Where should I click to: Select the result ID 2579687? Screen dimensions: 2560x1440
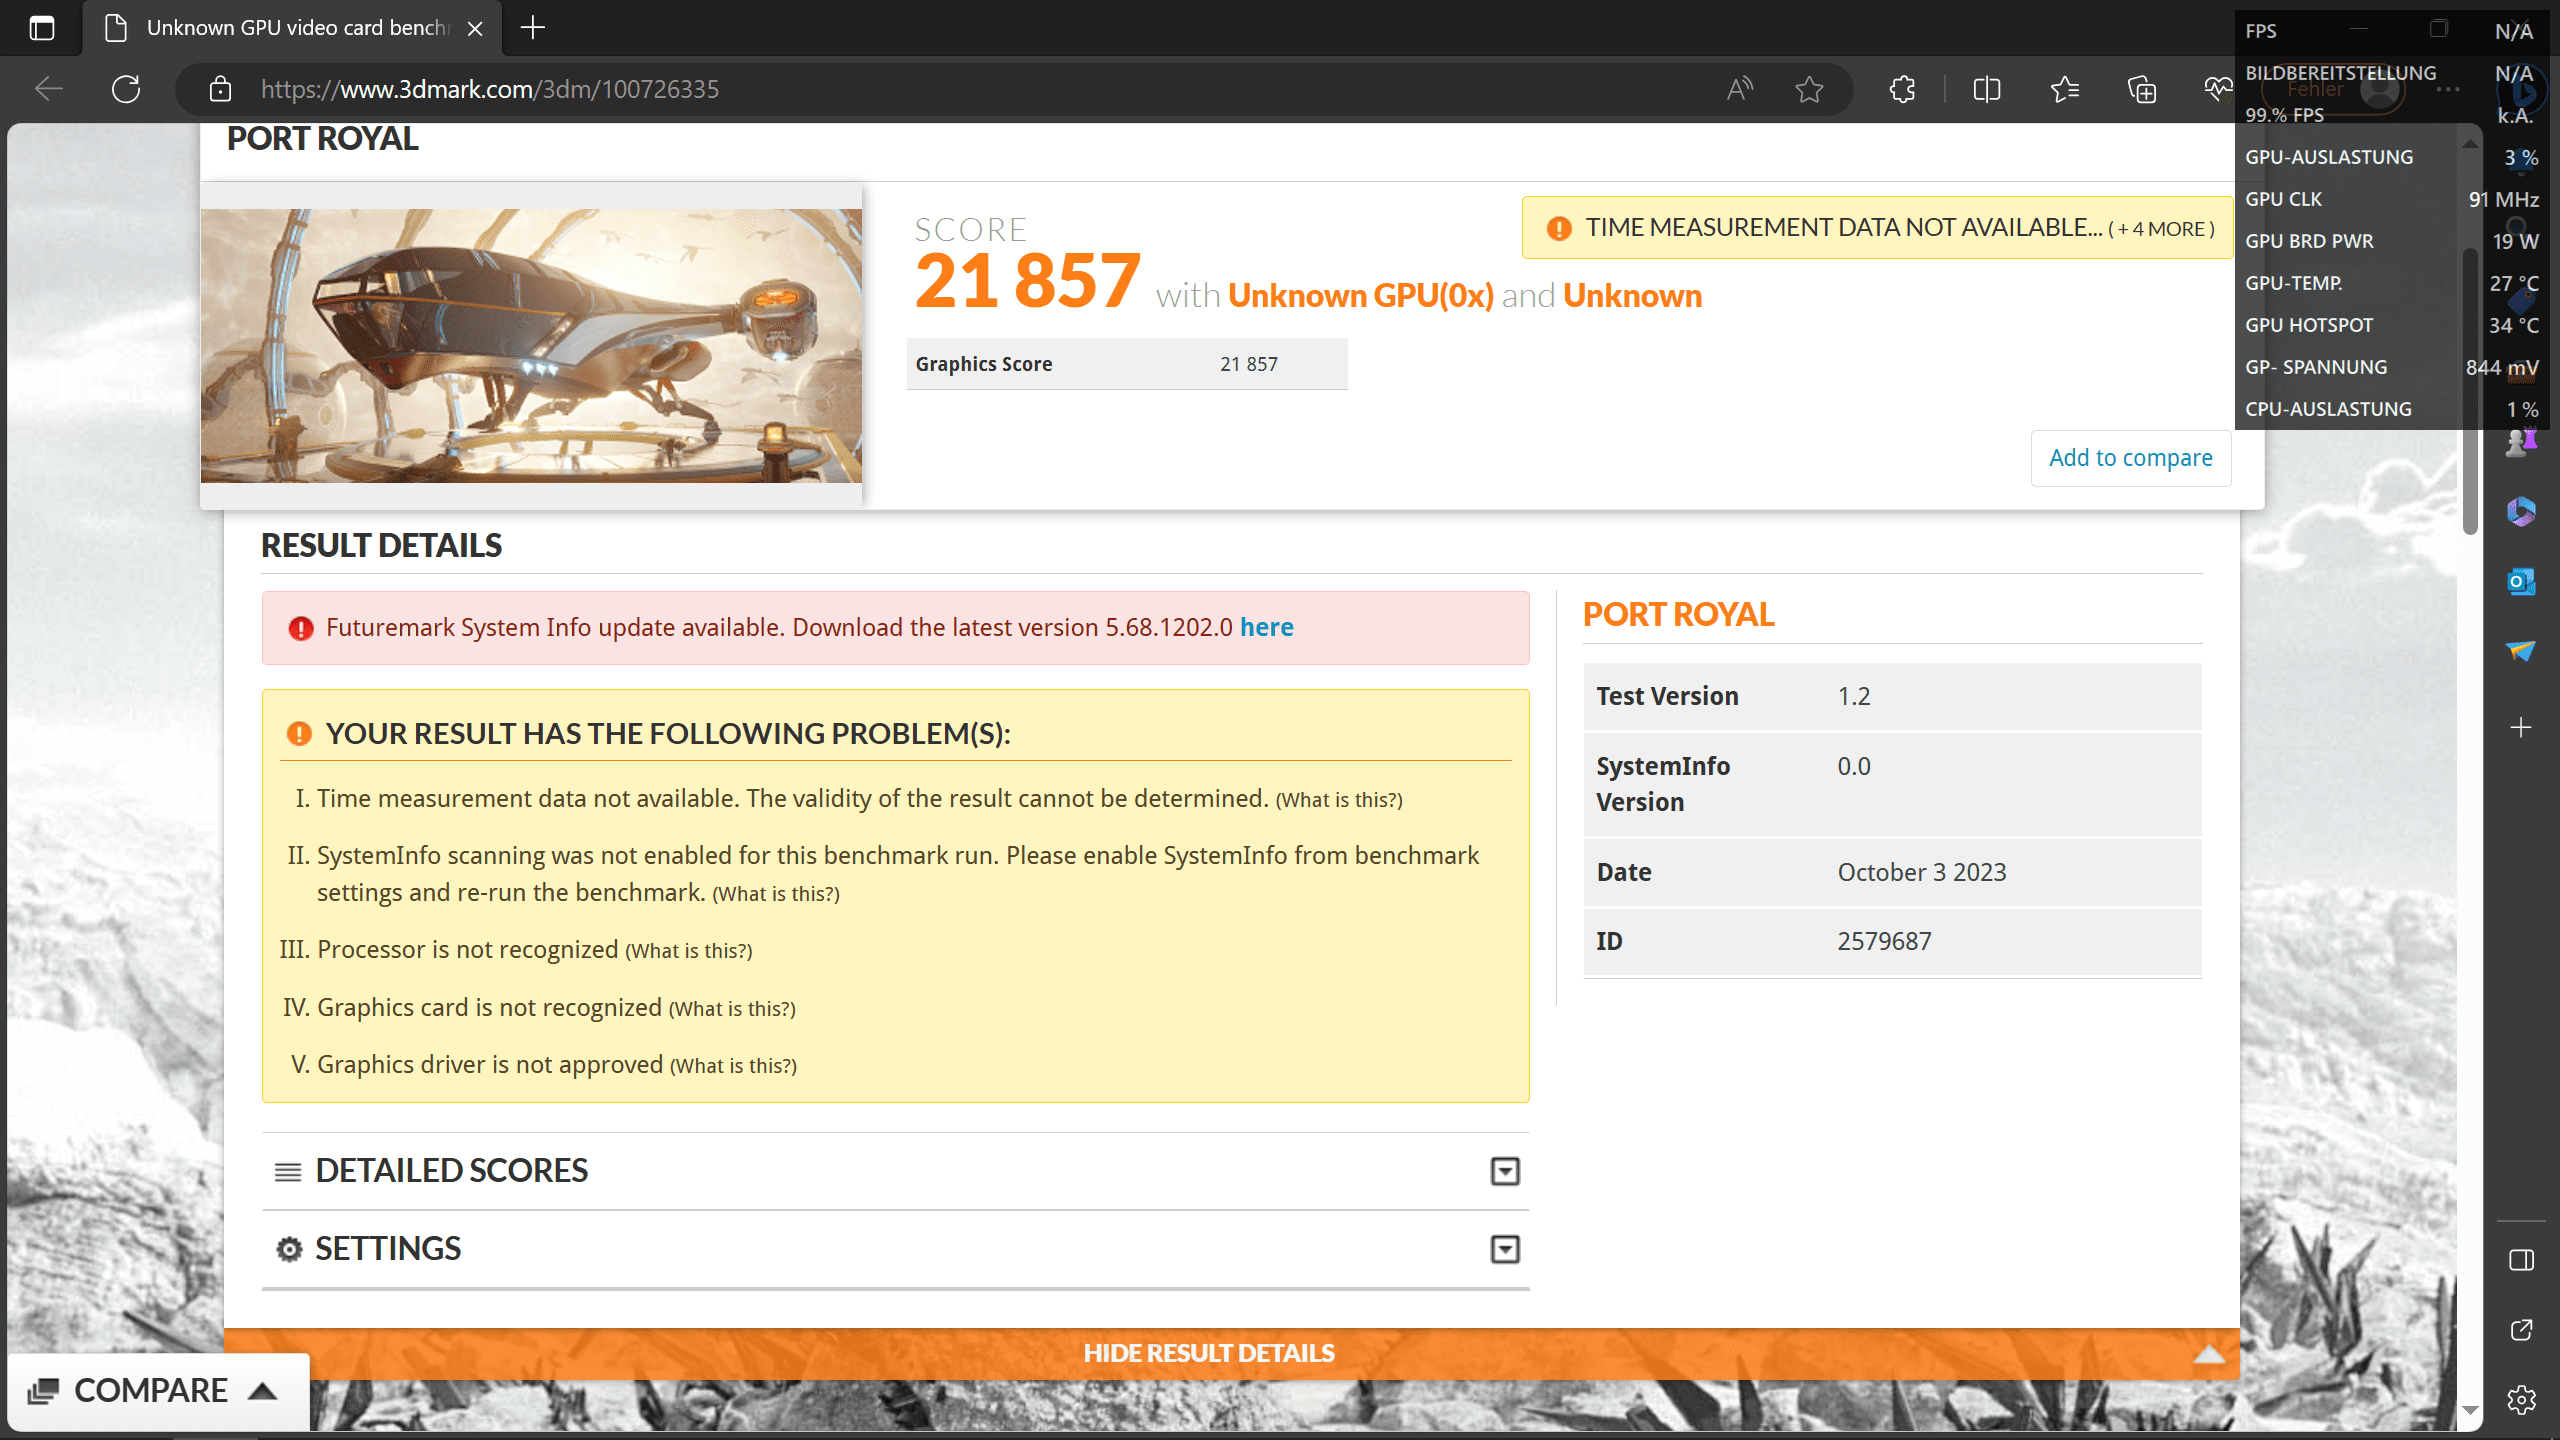(1884, 941)
